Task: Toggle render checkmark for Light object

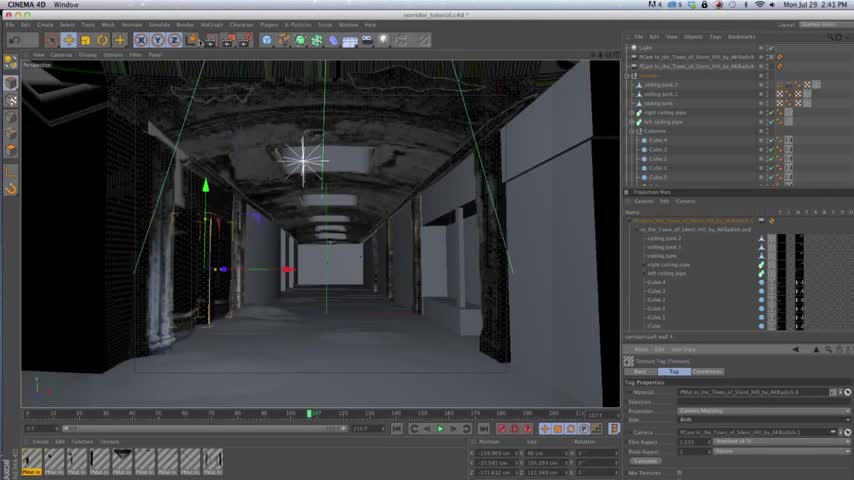Action: pyautogui.click(x=771, y=47)
